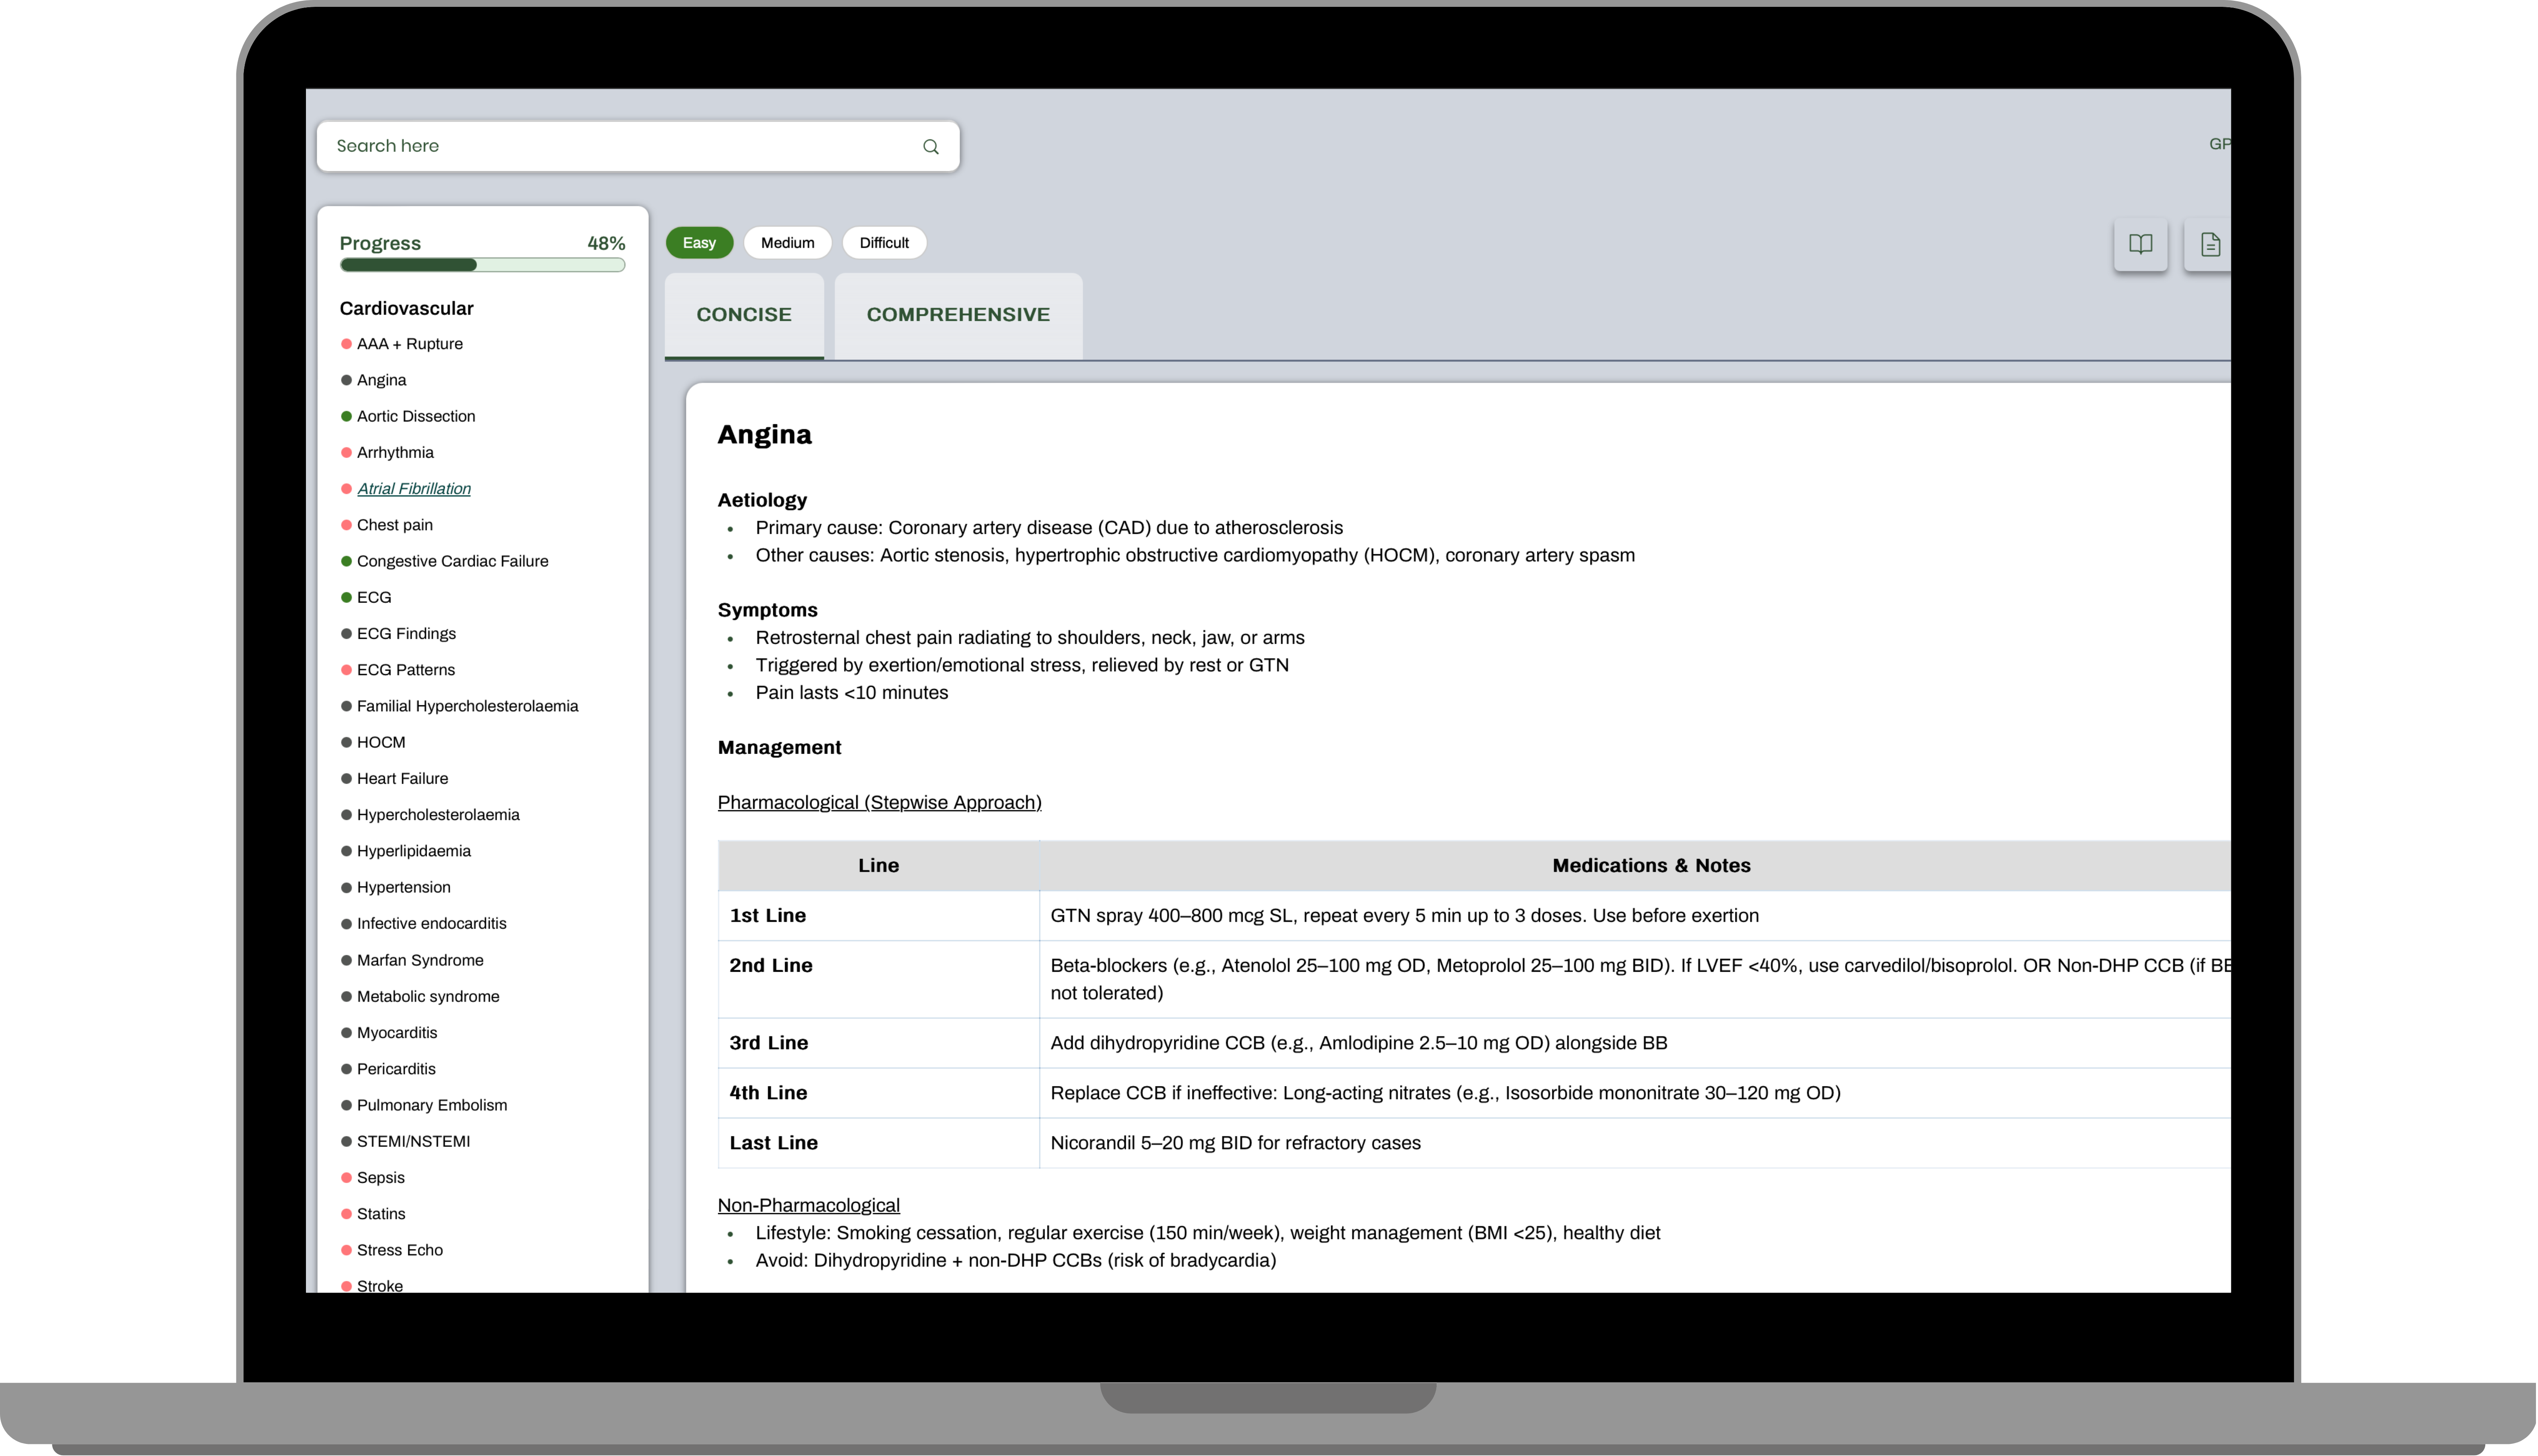Switch to the COMPREHENSIVE tab
Screen dimensions: 2538x1456
click(958, 315)
